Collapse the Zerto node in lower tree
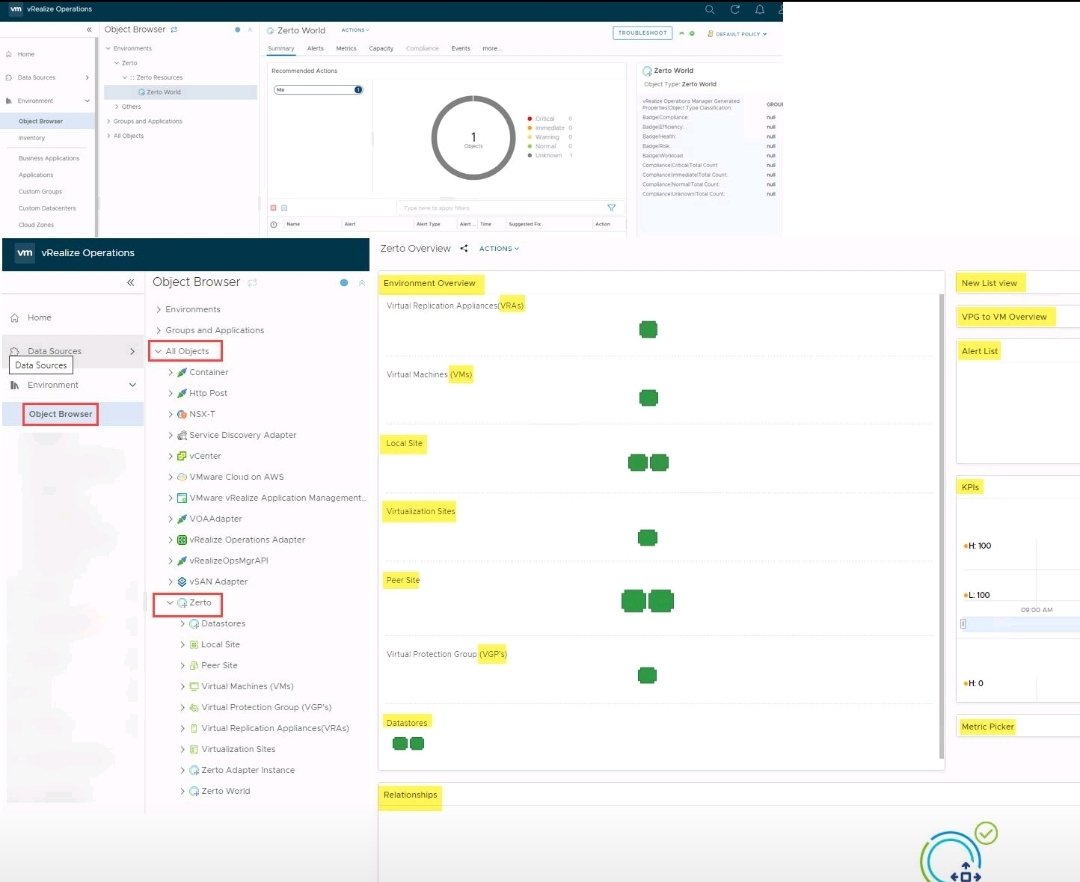Image resolution: width=1080 pixels, height=882 pixels. point(170,602)
